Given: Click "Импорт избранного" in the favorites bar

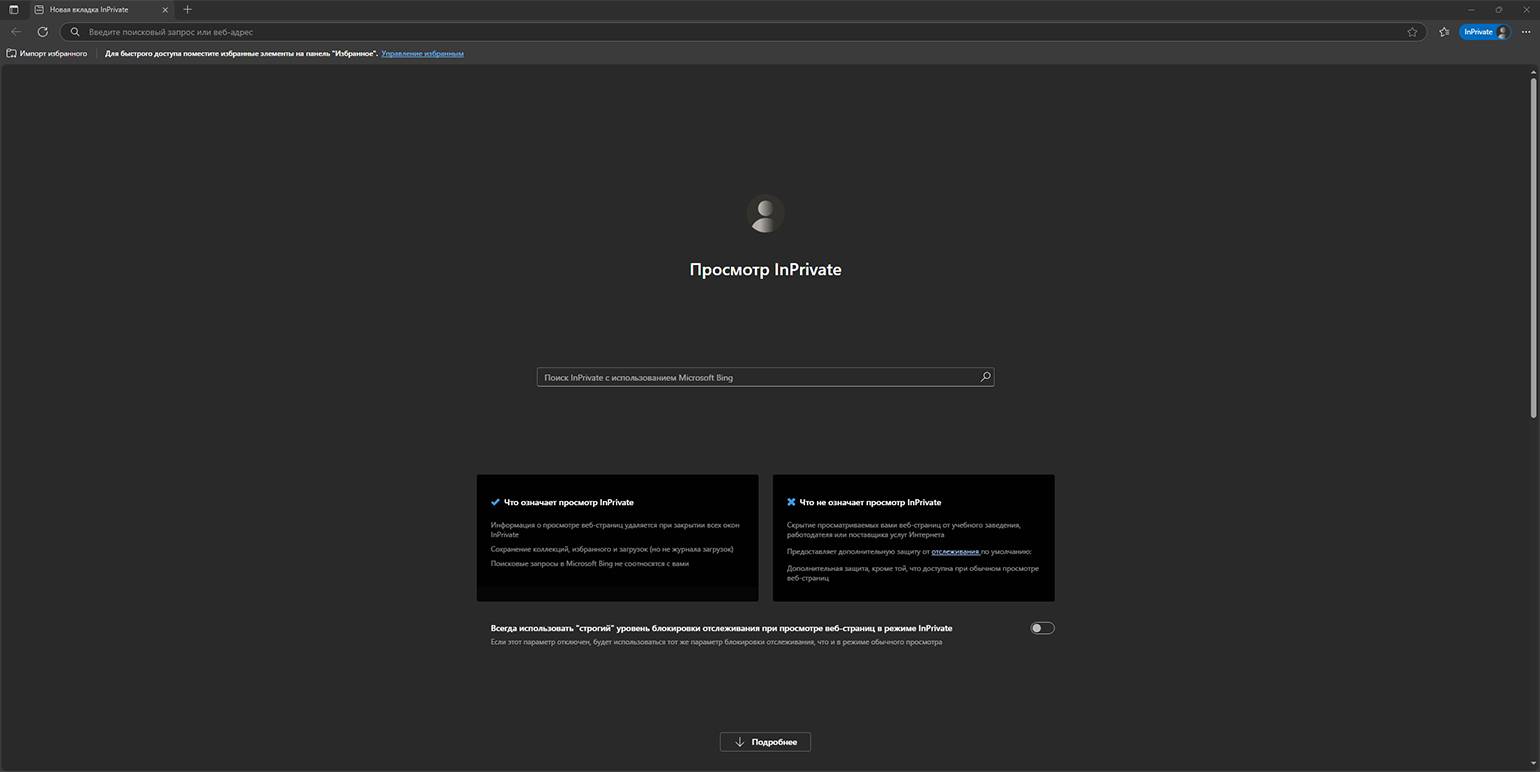Looking at the screenshot, I should [47, 53].
